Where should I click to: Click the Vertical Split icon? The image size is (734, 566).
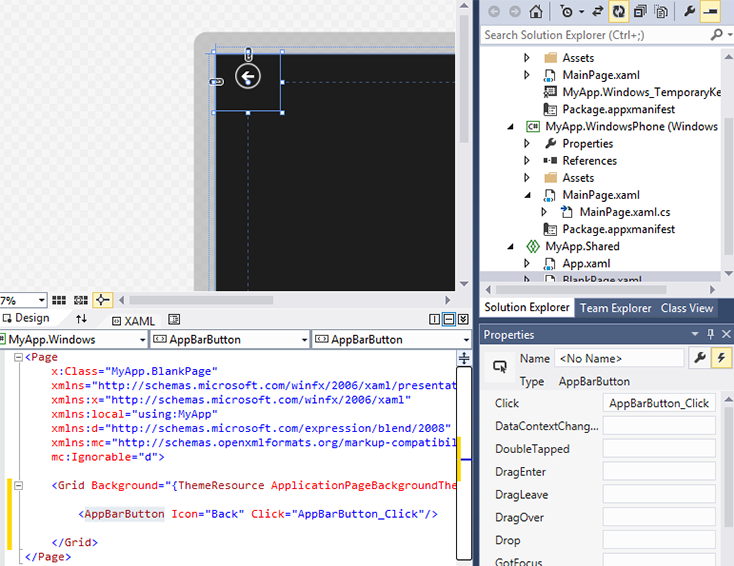tap(434, 319)
